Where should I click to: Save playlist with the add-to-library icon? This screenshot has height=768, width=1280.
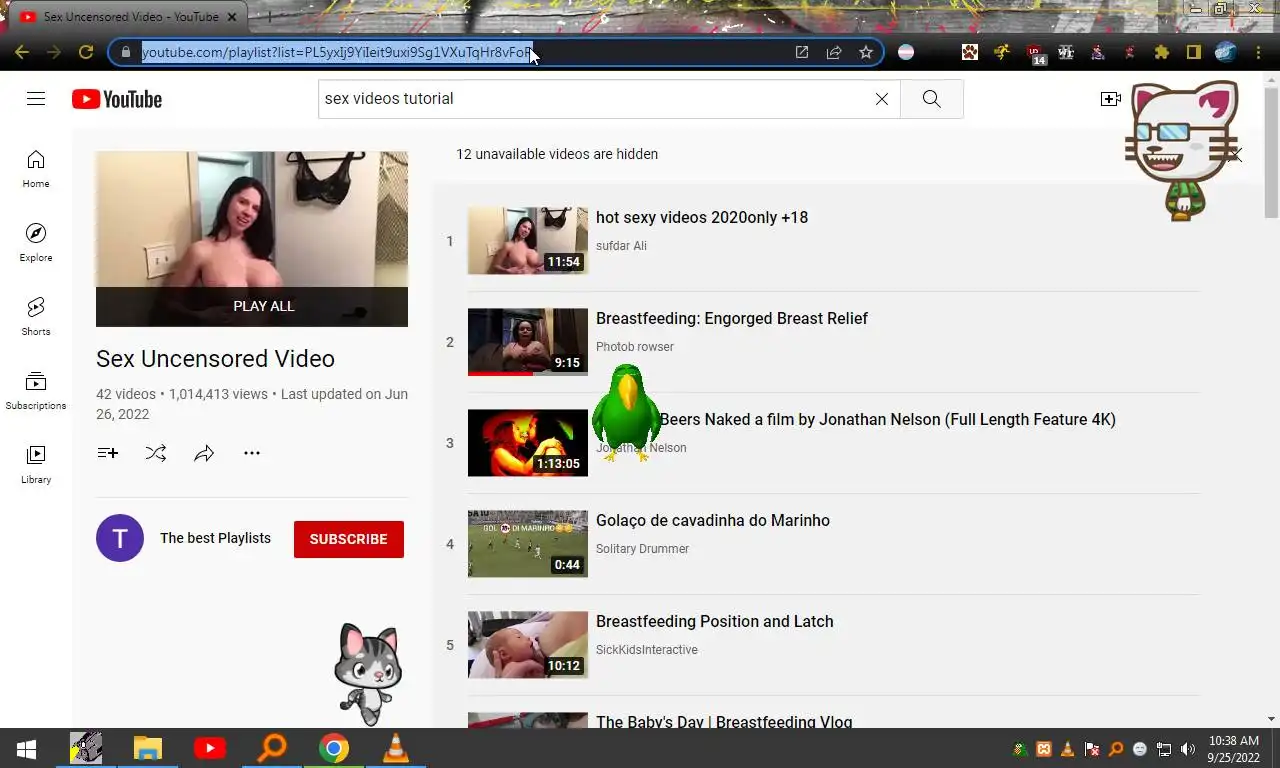107,453
